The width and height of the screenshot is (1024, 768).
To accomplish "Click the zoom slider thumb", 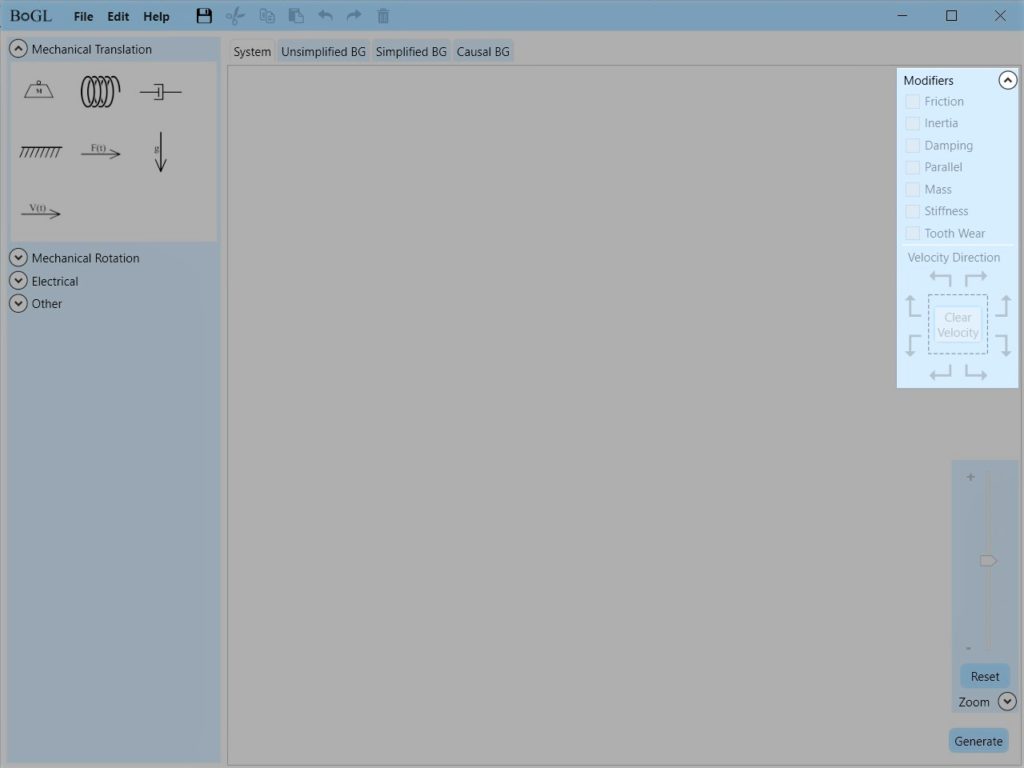I will (x=988, y=561).
